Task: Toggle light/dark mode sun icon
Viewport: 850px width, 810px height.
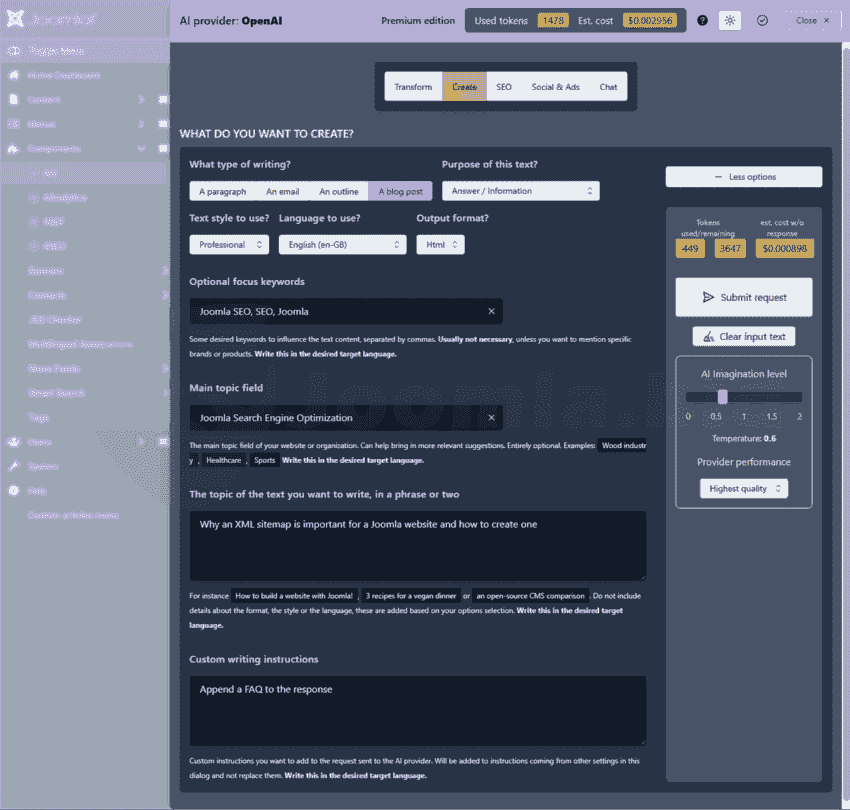Action: tap(730, 20)
